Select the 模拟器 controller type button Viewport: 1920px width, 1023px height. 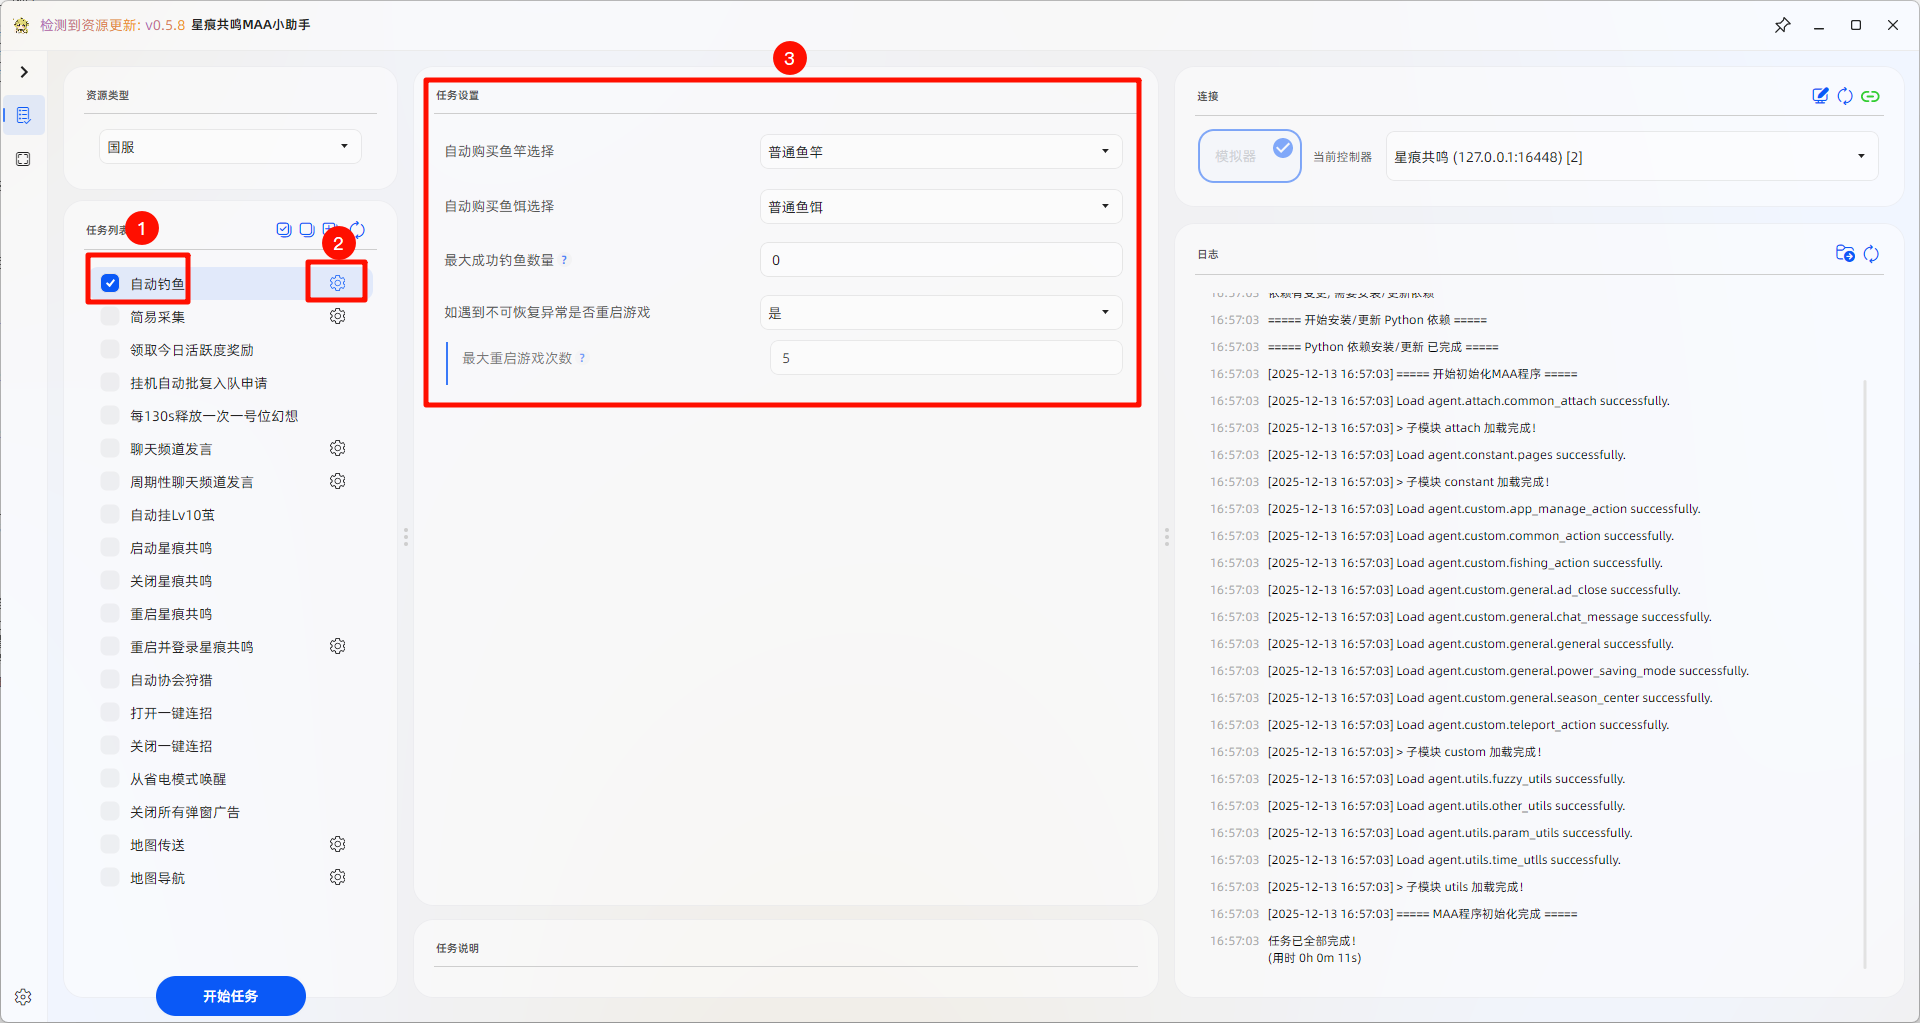[x=1249, y=156]
